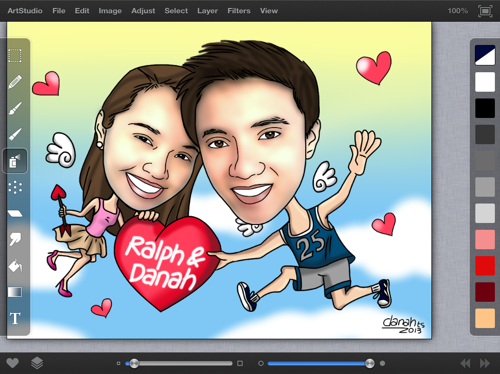Open the Layers panel icon
This screenshot has width=500, height=374.
click(x=37, y=363)
